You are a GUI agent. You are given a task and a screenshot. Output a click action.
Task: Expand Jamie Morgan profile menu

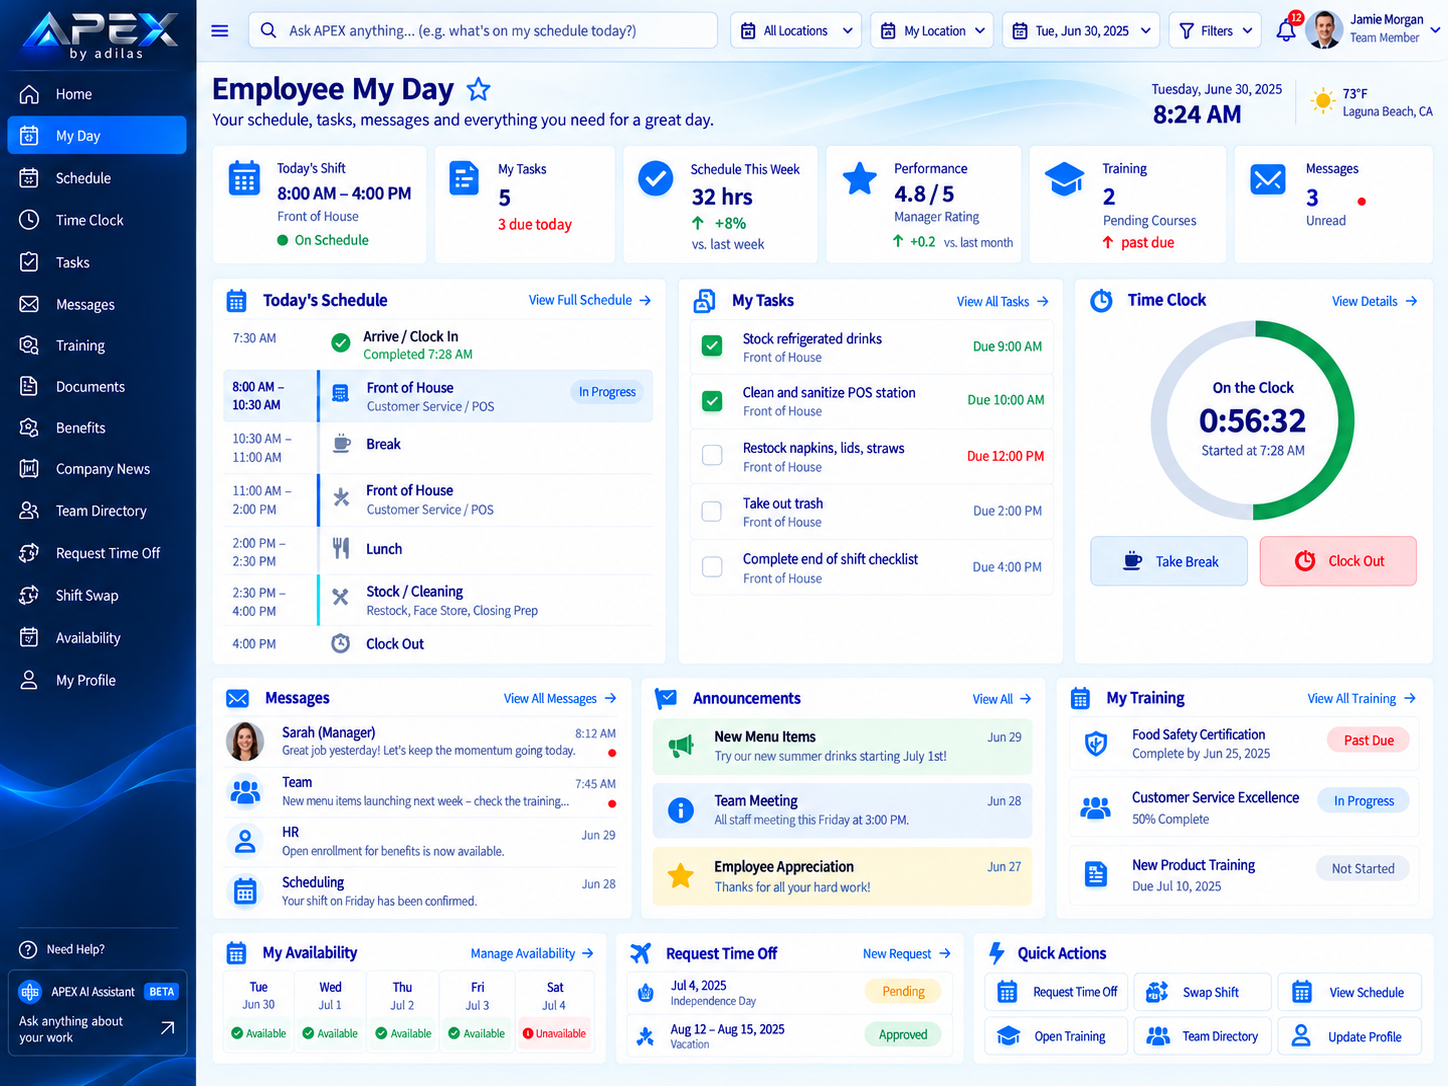click(x=1435, y=30)
